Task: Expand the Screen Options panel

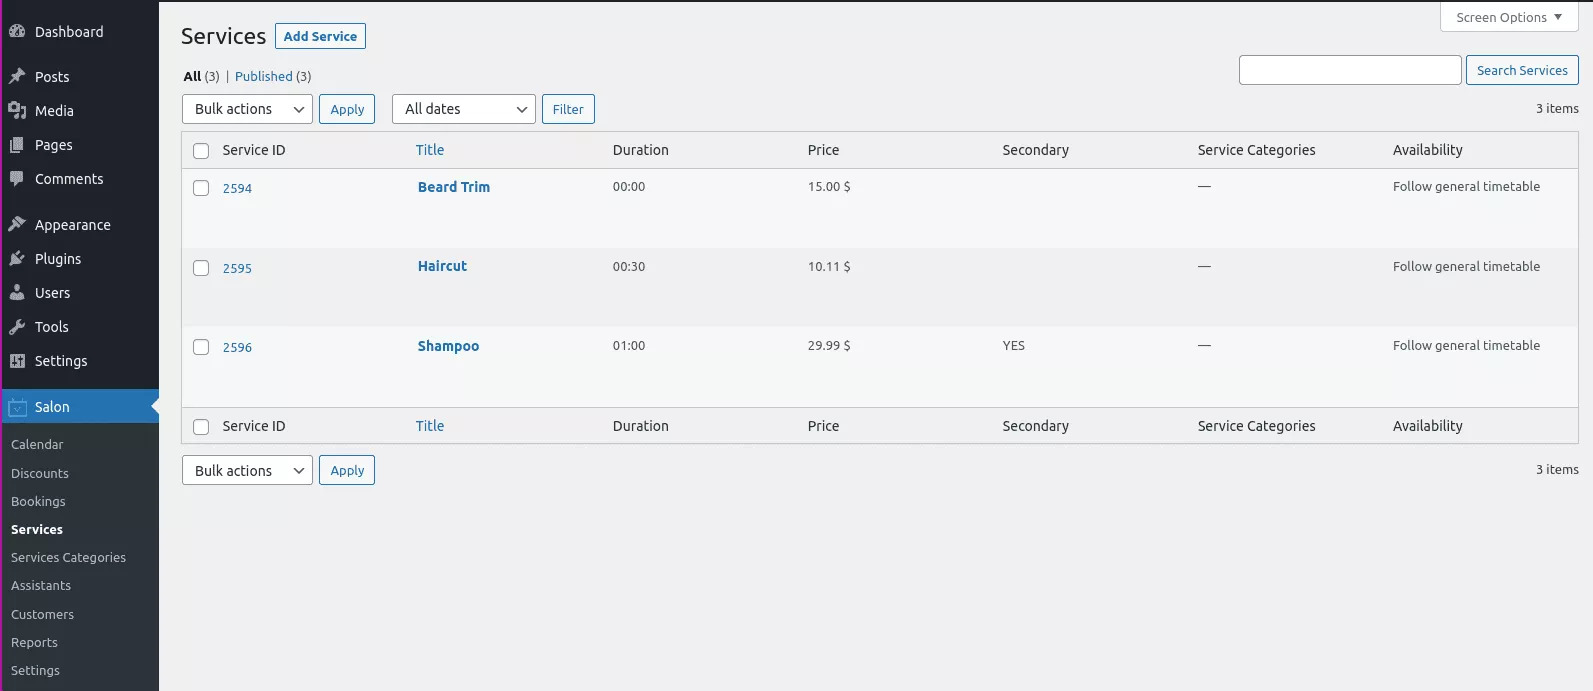Action: pyautogui.click(x=1509, y=17)
